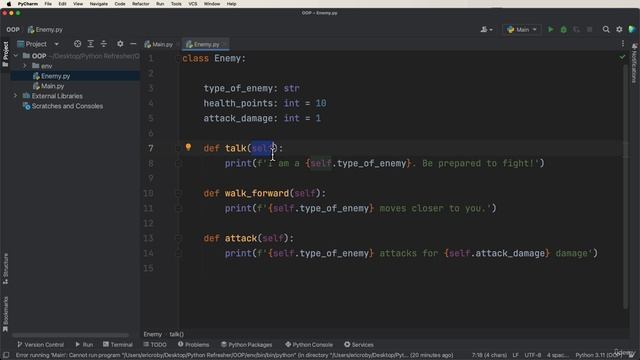Open the Main run configuration dropdown

click(522, 29)
